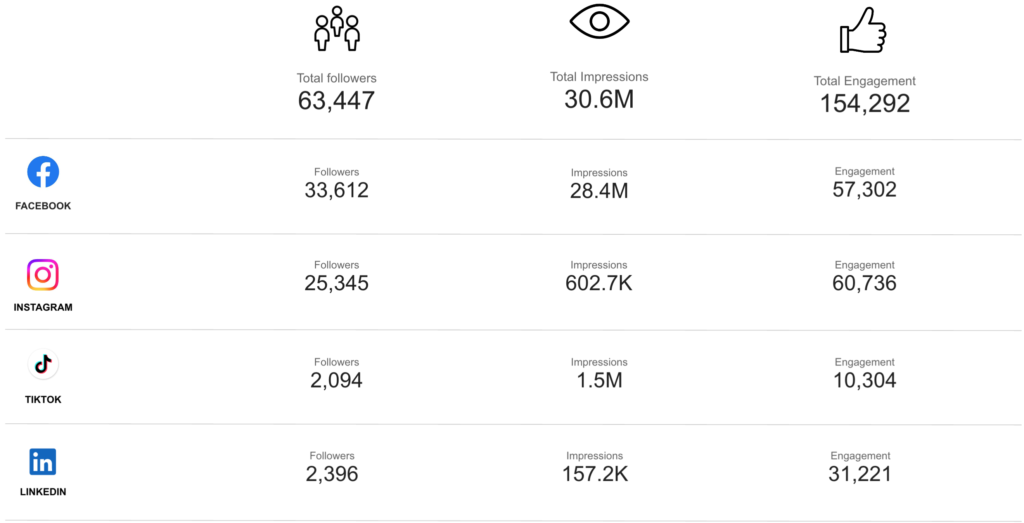Click the thumbs-up engagement icon
Screen dimensions: 1024x523
pyautogui.click(x=862, y=31)
